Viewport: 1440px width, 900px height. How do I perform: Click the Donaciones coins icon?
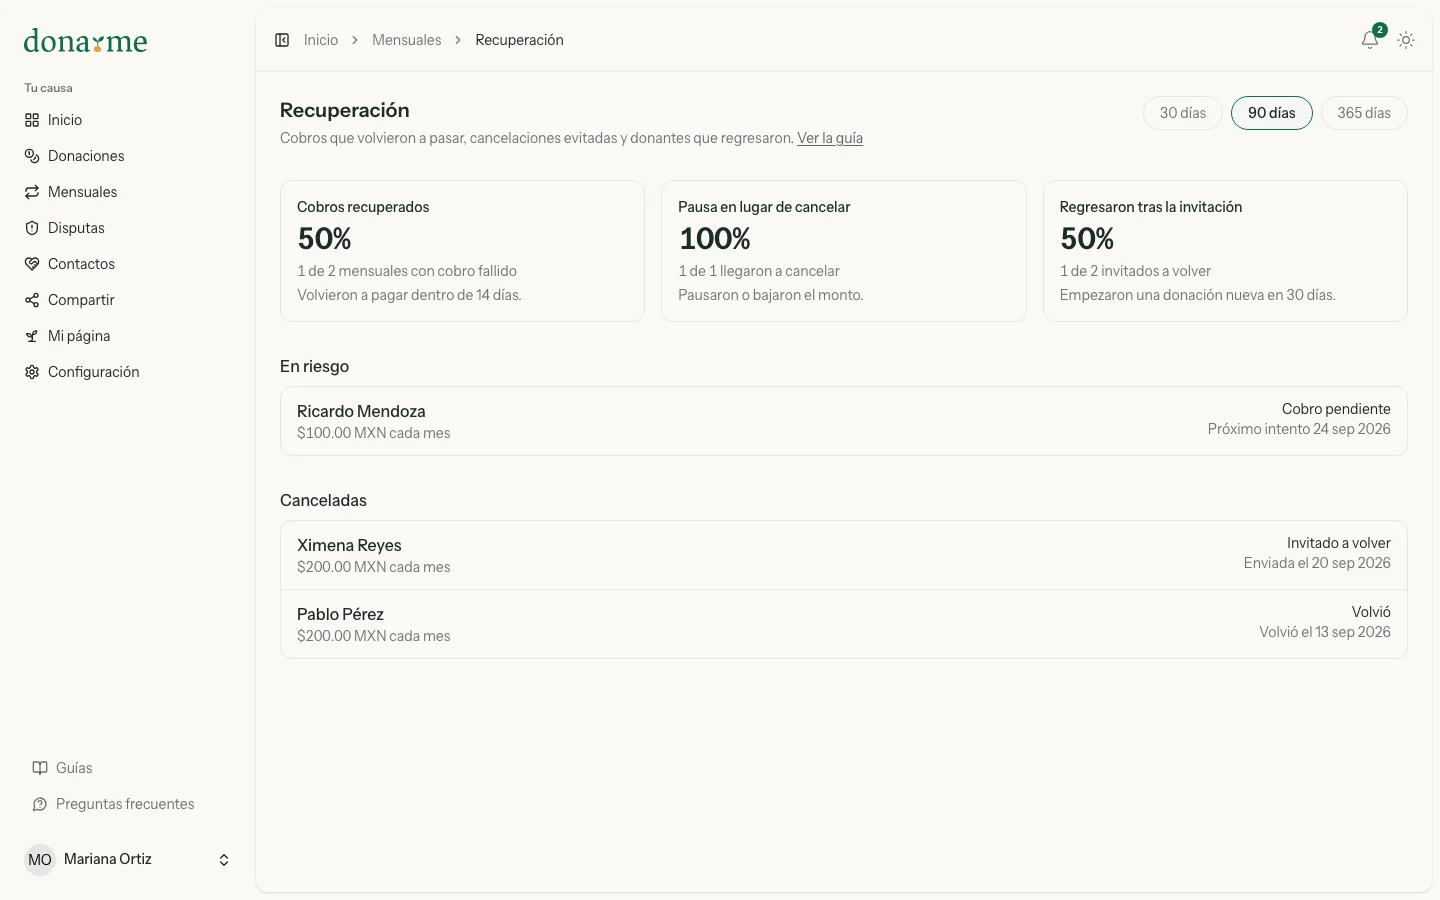point(32,156)
